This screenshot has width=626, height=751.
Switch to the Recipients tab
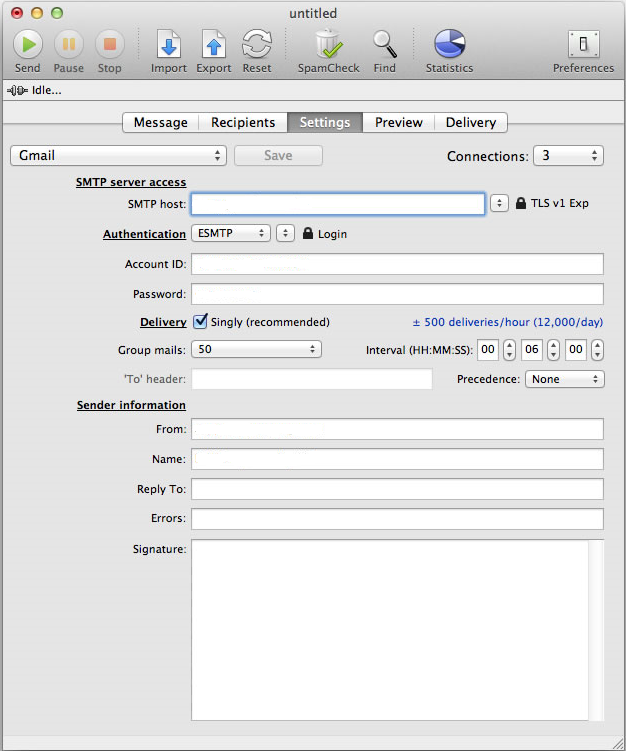coord(243,122)
